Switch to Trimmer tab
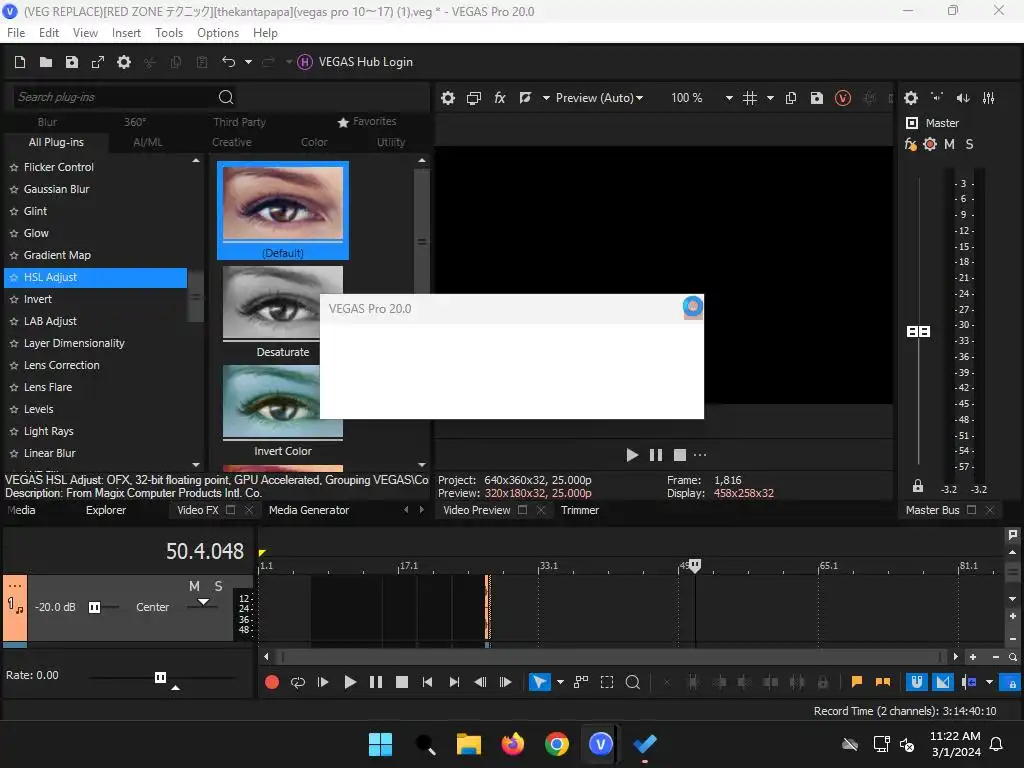 click(580, 510)
